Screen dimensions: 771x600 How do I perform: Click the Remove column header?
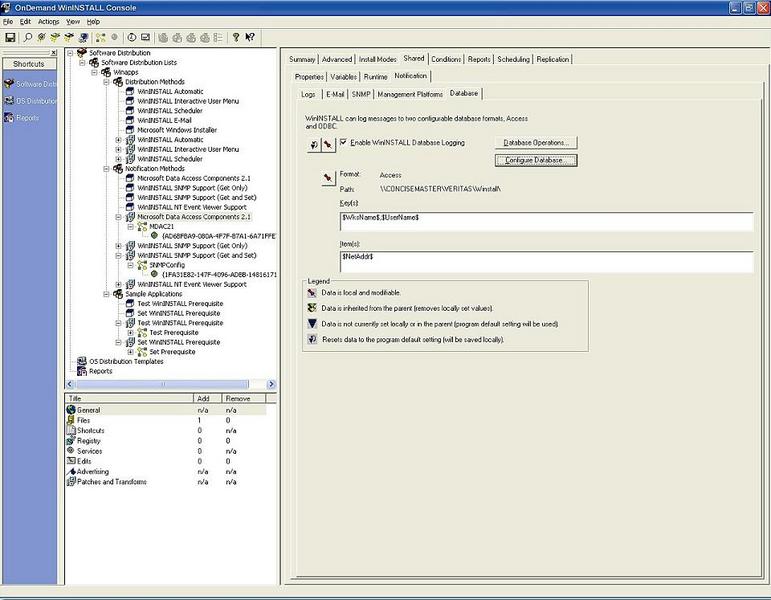(x=244, y=398)
